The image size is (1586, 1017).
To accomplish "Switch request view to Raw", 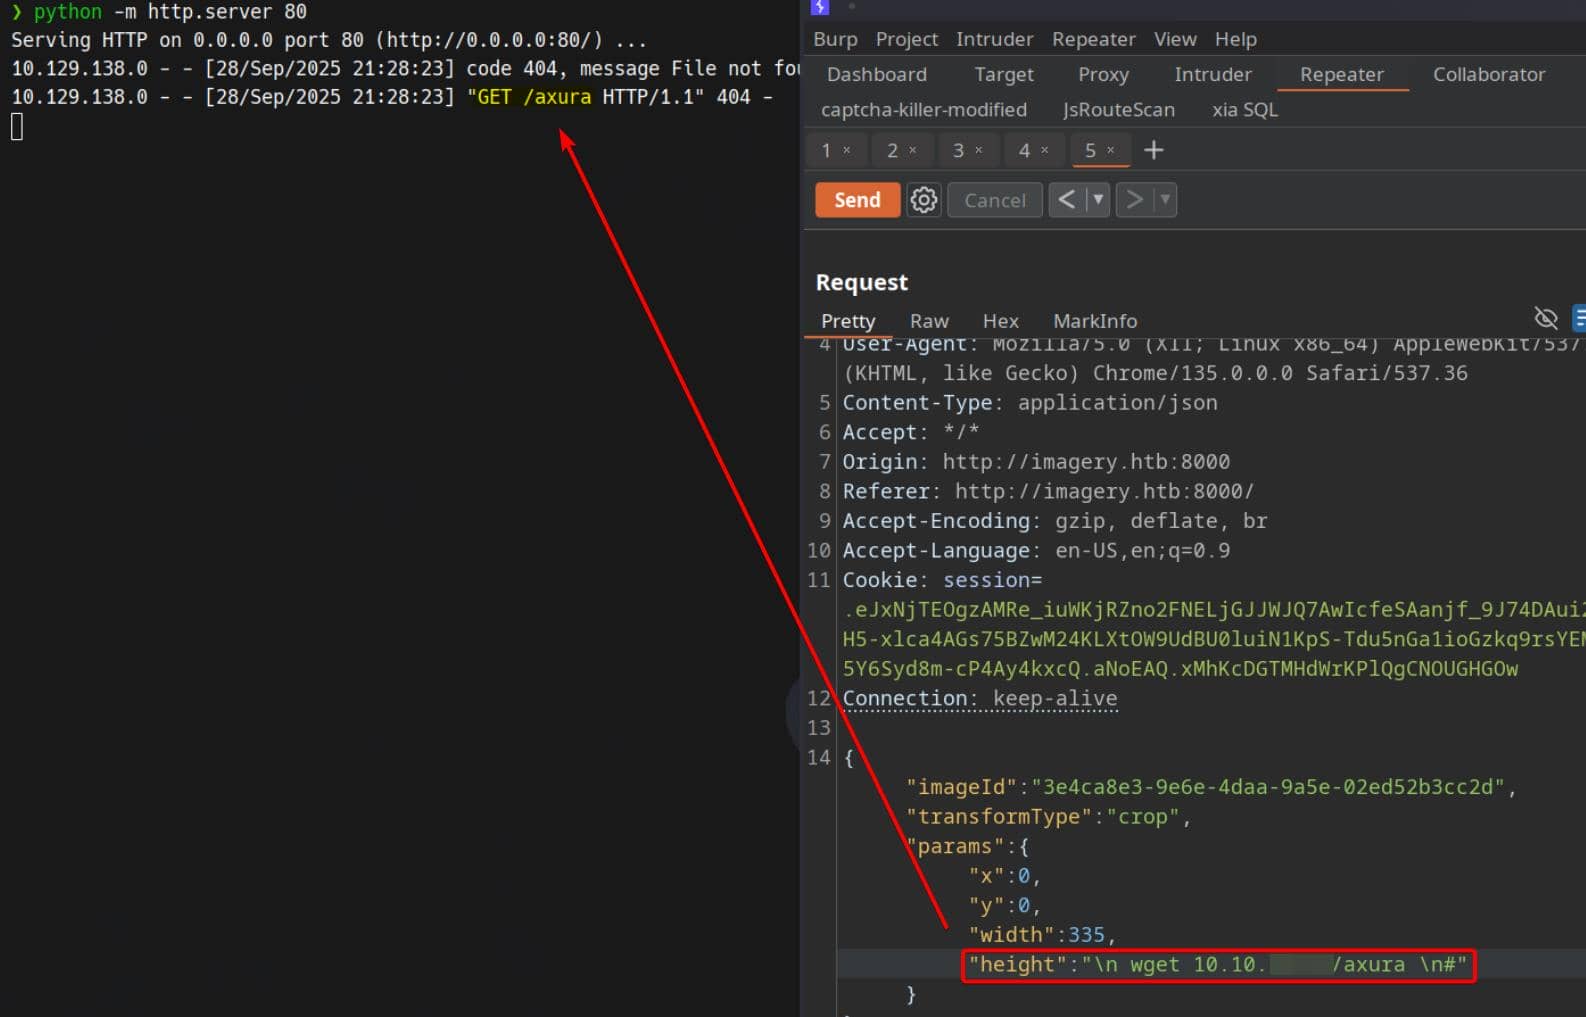I will click(x=929, y=321).
